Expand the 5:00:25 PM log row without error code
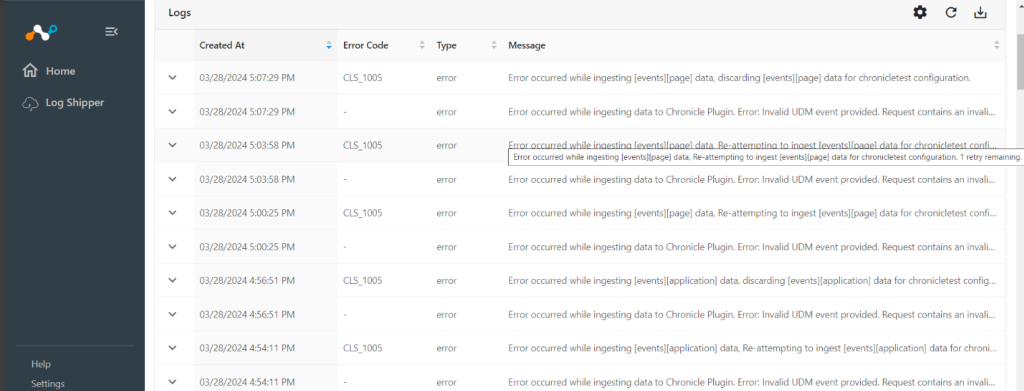 (x=172, y=247)
